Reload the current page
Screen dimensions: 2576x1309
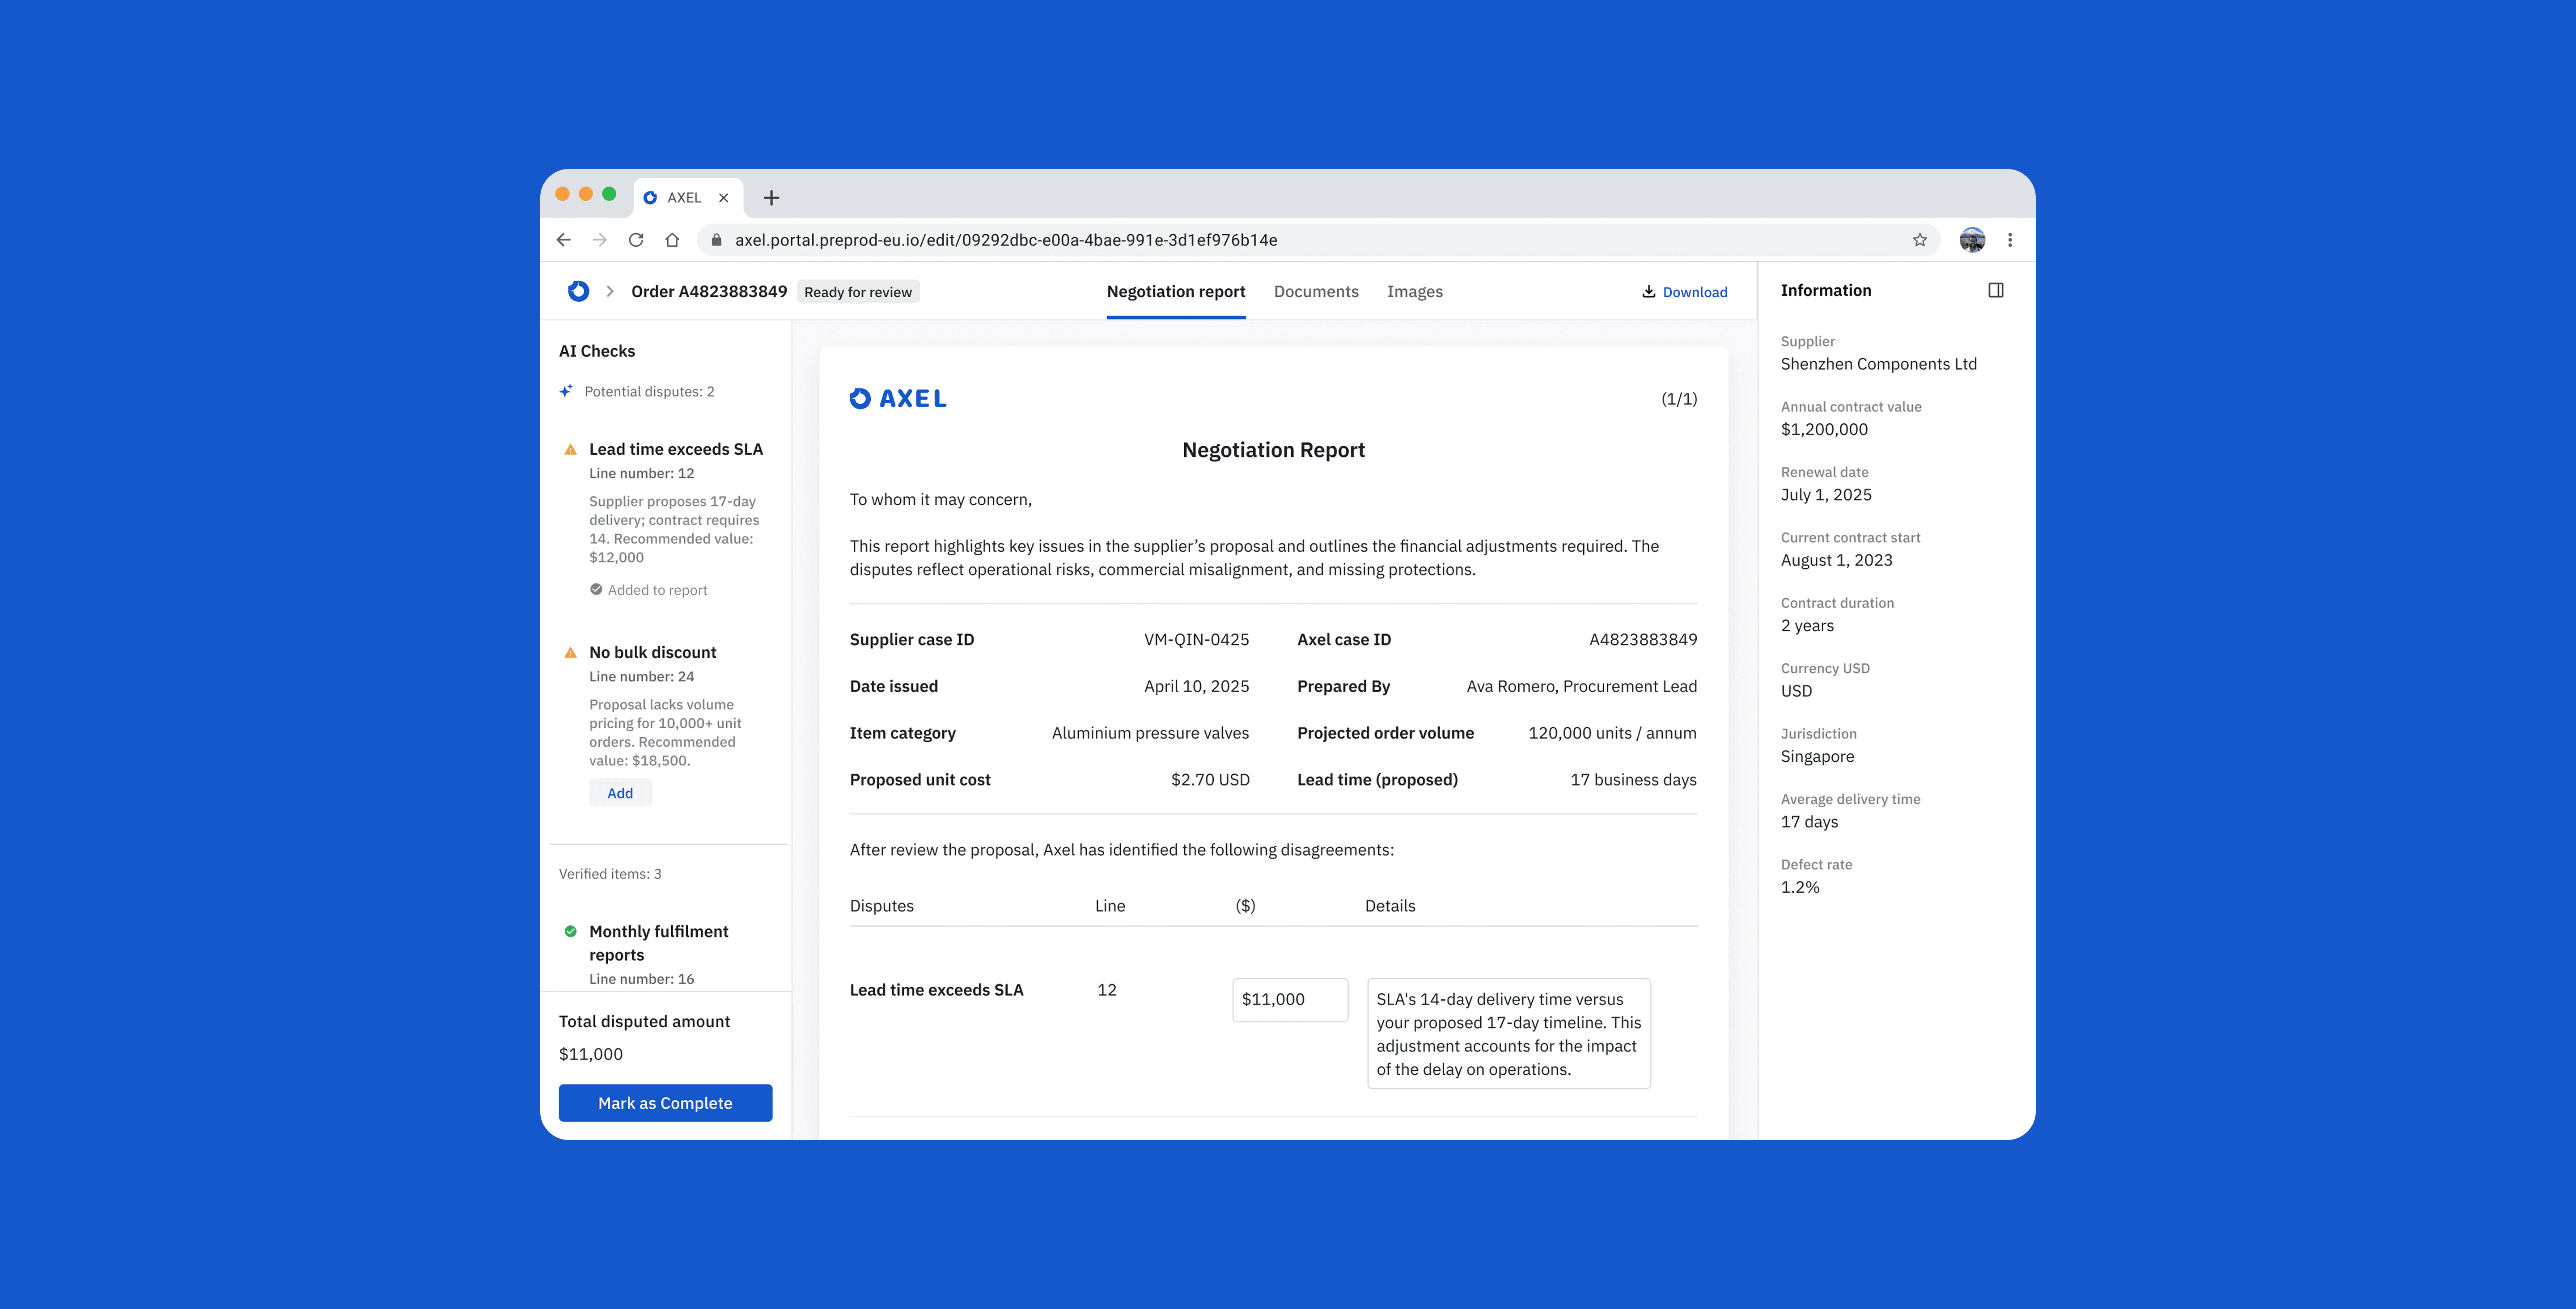click(636, 240)
